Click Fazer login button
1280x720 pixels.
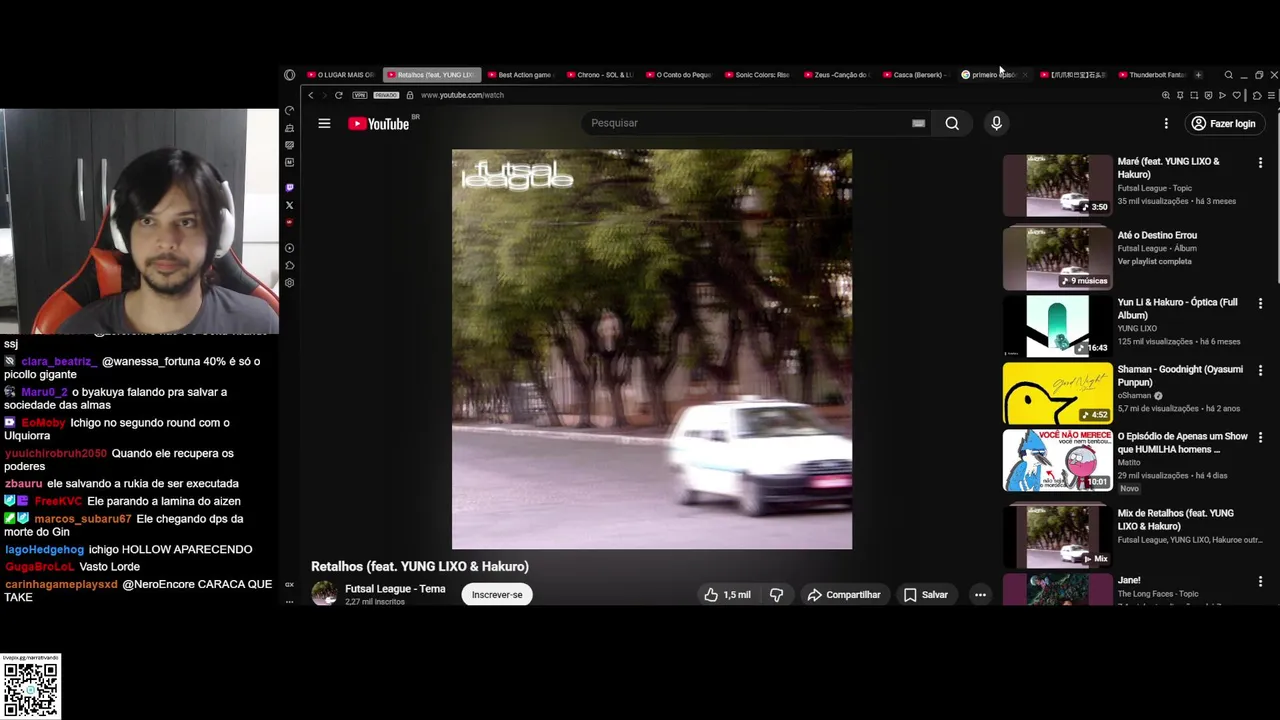[x=1223, y=123]
